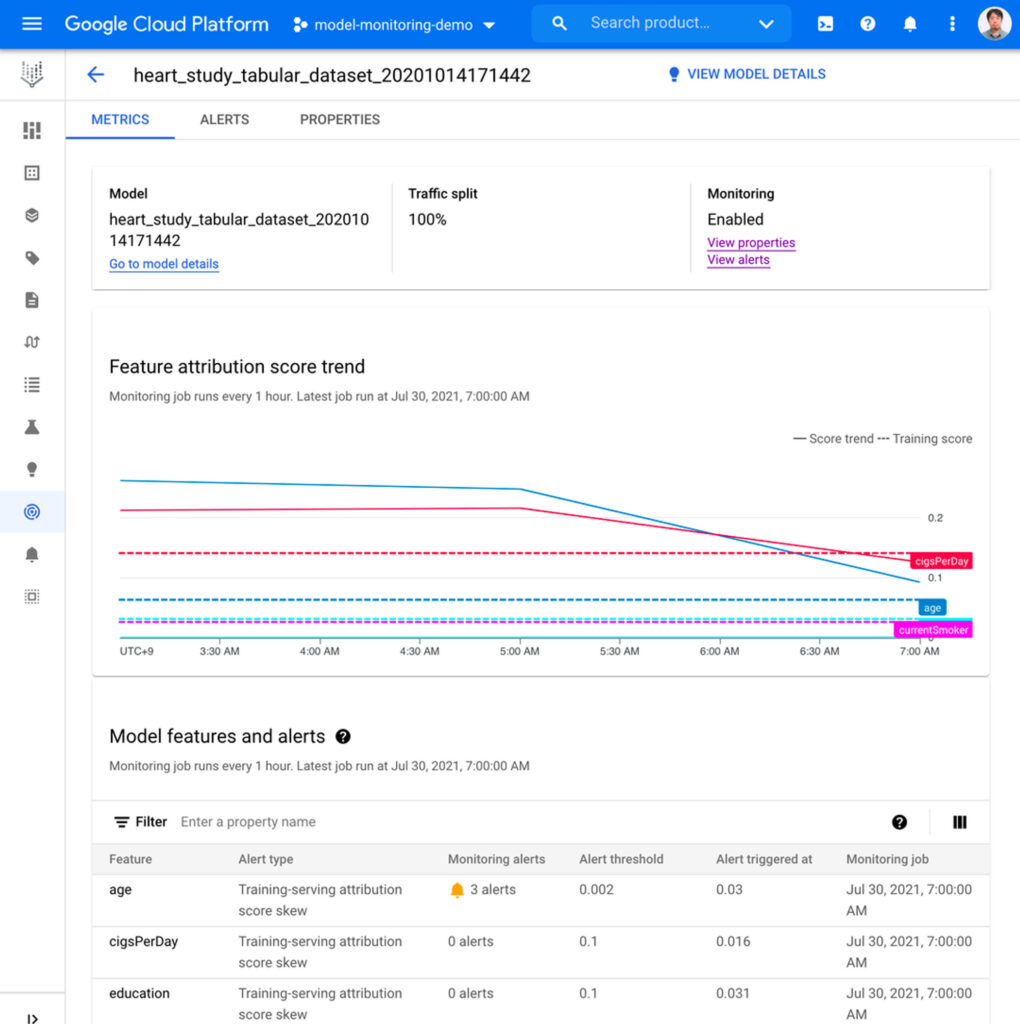Switch to the PROPERTIES tab
Viewport: 1020px width, 1024px height.
339,119
